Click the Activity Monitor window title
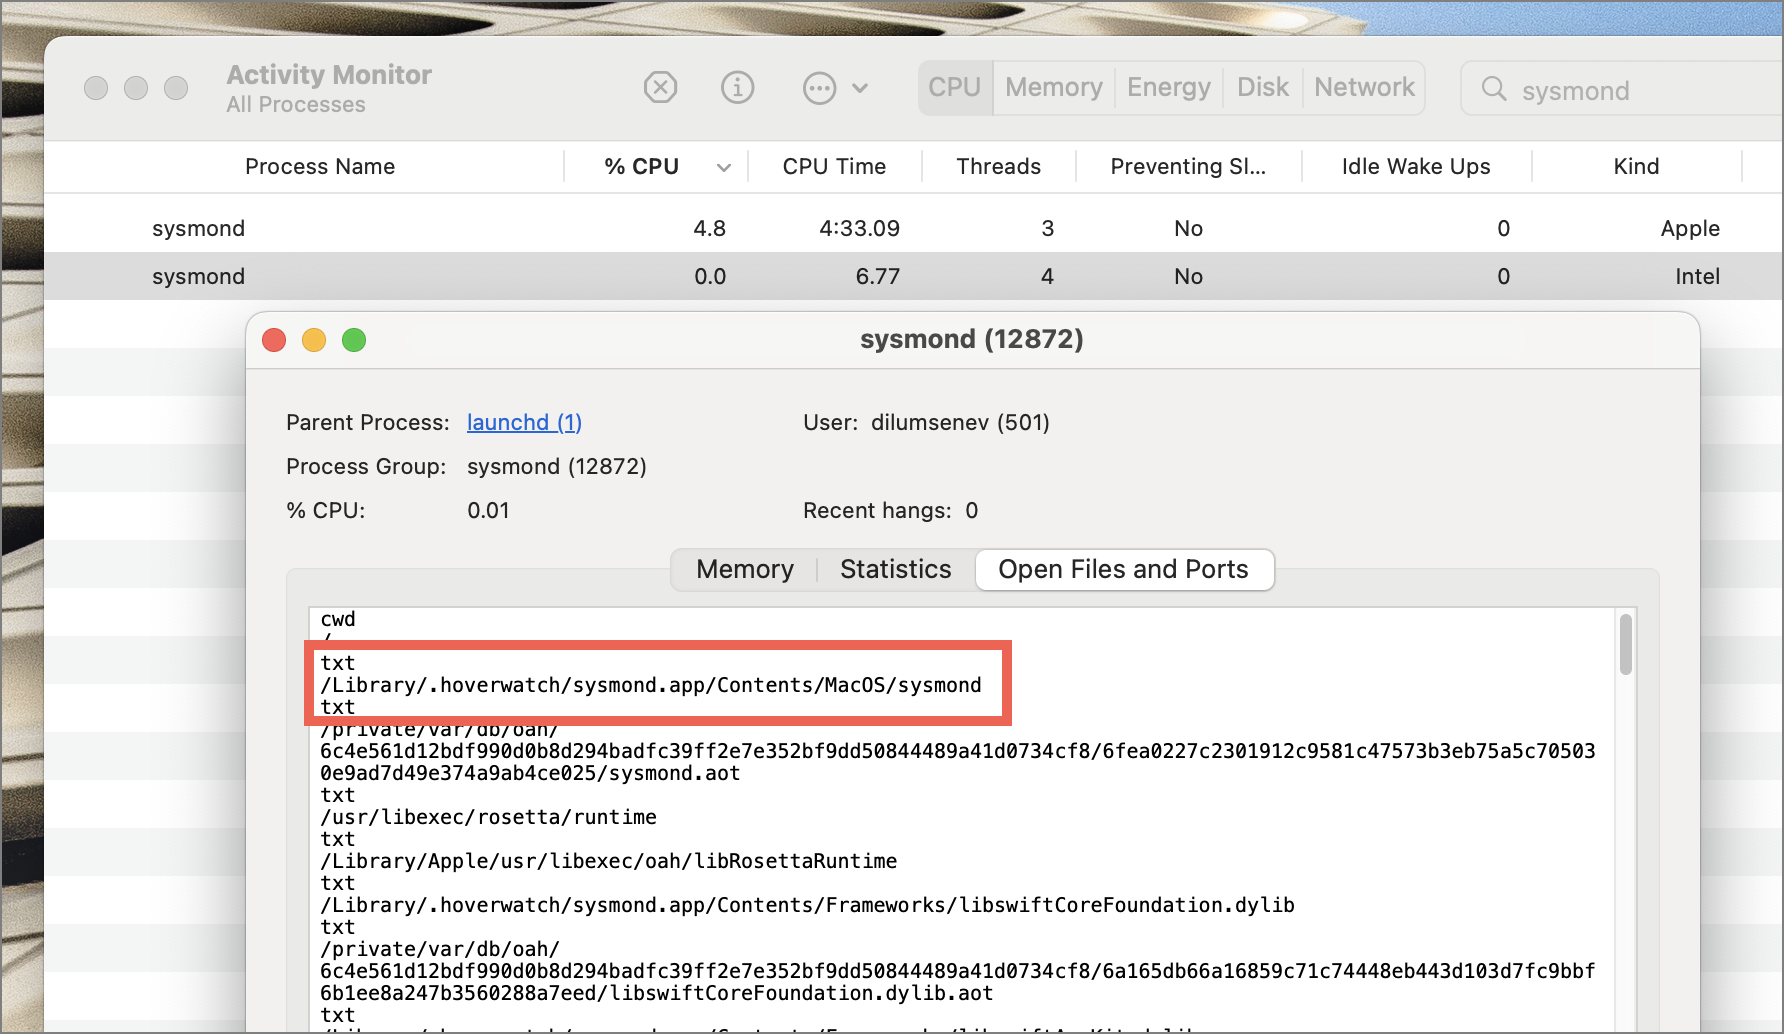This screenshot has height=1034, width=1784. coord(329,75)
